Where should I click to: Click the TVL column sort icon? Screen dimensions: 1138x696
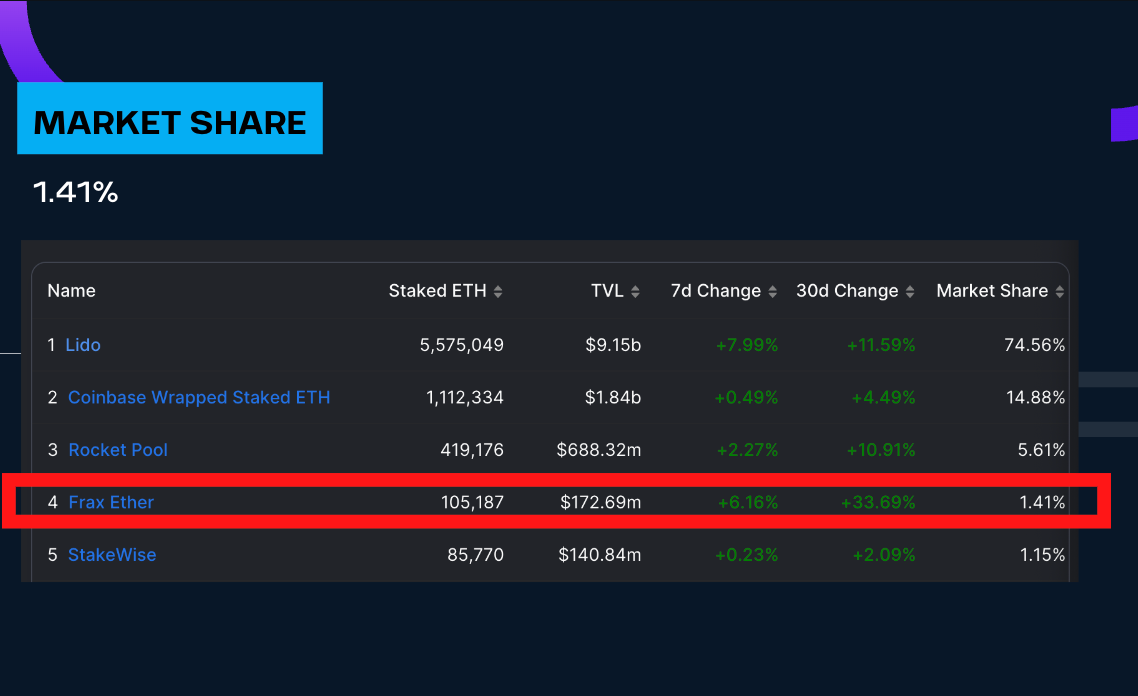[x=635, y=292]
